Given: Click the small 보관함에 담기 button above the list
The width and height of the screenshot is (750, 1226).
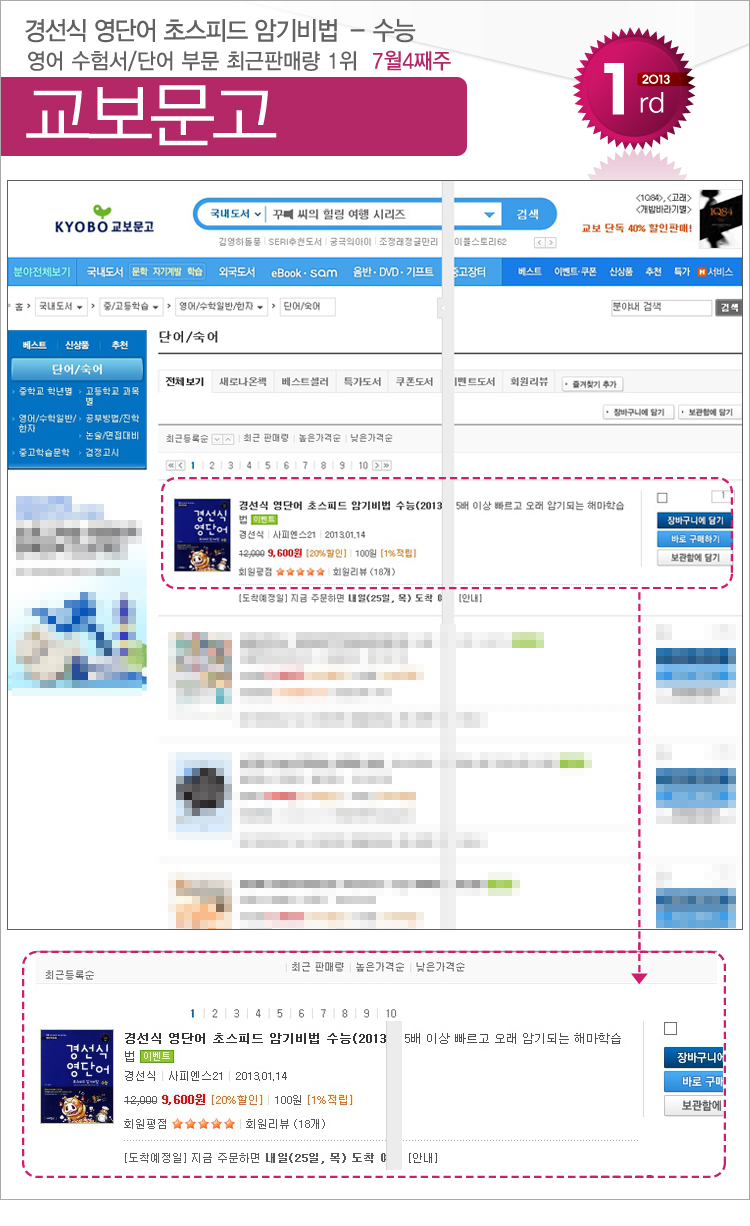Looking at the screenshot, I should (x=710, y=412).
